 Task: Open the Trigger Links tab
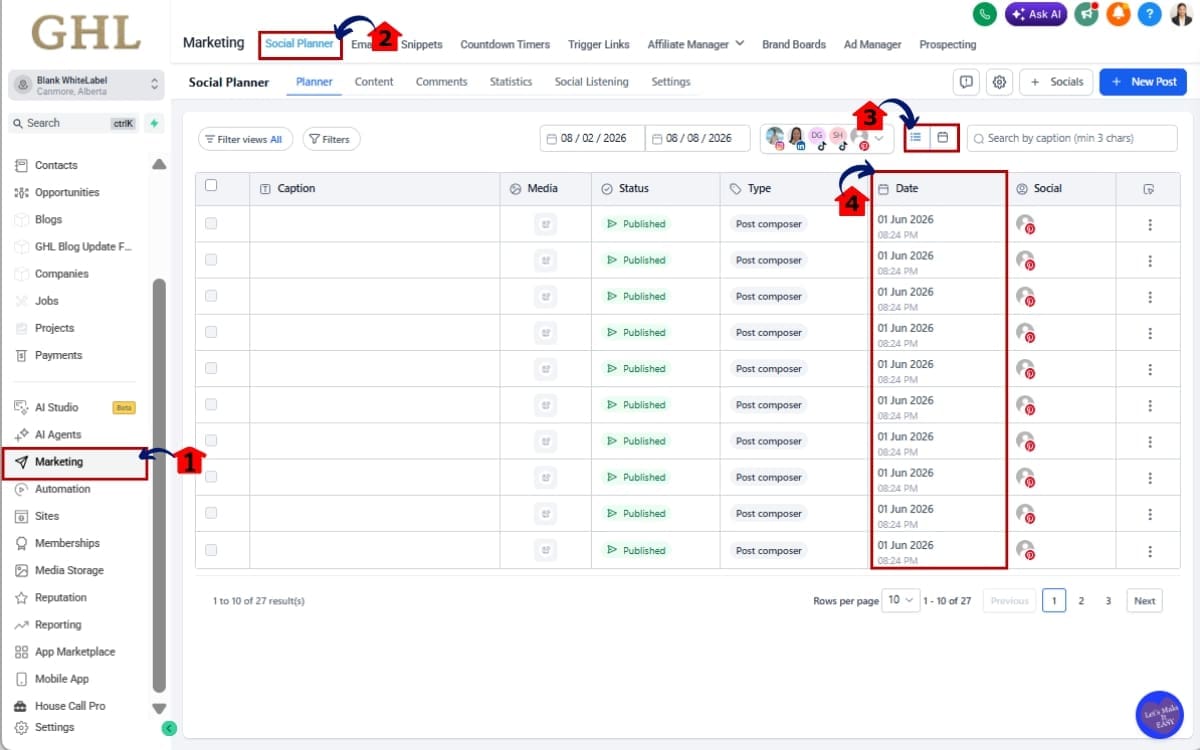pyautogui.click(x=599, y=44)
